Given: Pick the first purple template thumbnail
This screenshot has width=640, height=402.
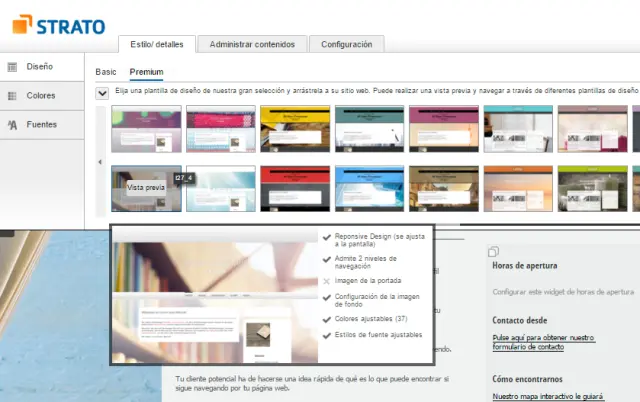Looking at the screenshot, I should pyautogui.click(x=146, y=130).
